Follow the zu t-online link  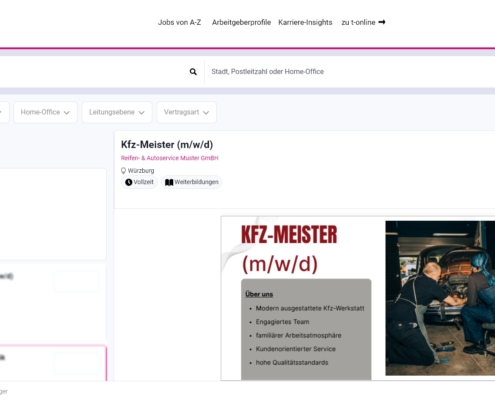(x=363, y=22)
